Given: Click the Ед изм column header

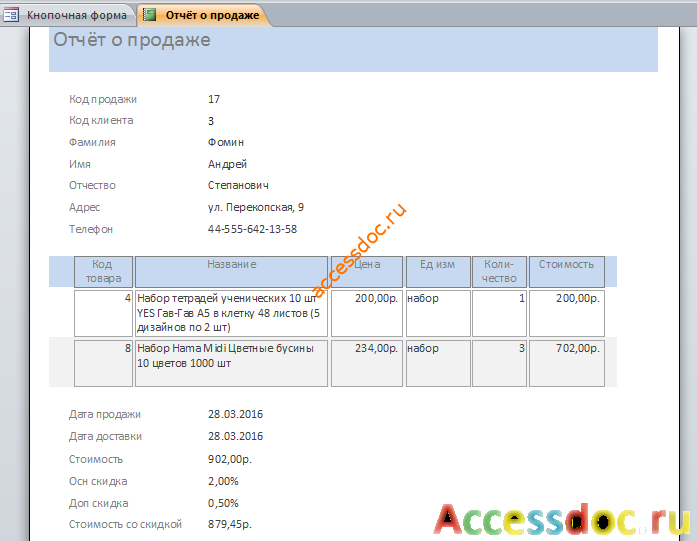Looking at the screenshot, I should click(438, 271).
